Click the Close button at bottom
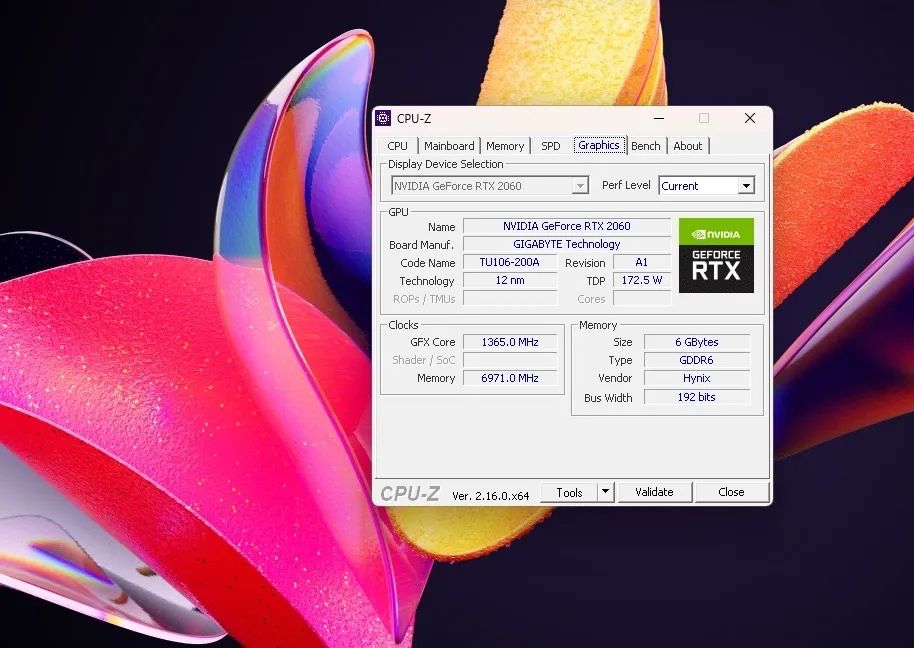This screenshot has width=914, height=648. coord(732,492)
